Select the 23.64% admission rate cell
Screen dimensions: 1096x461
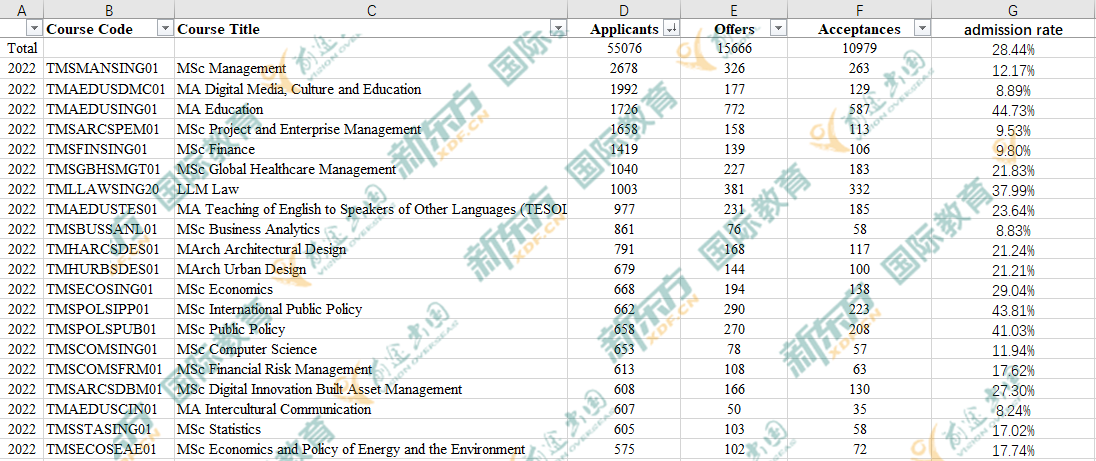click(1014, 210)
